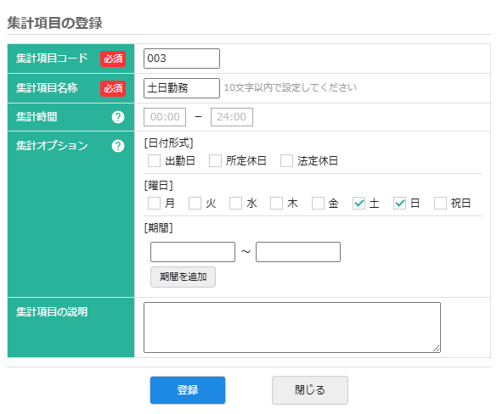
Task: Enable the 月 weekday checkbox
Action: (x=154, y=203)
